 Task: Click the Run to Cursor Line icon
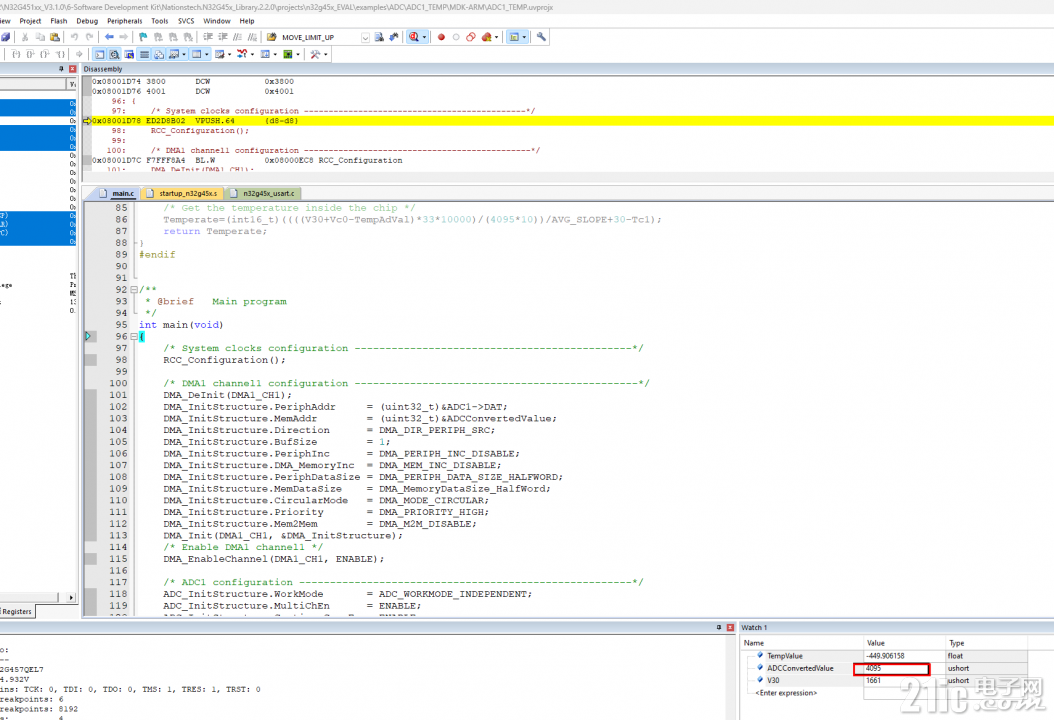click(60, 54)
